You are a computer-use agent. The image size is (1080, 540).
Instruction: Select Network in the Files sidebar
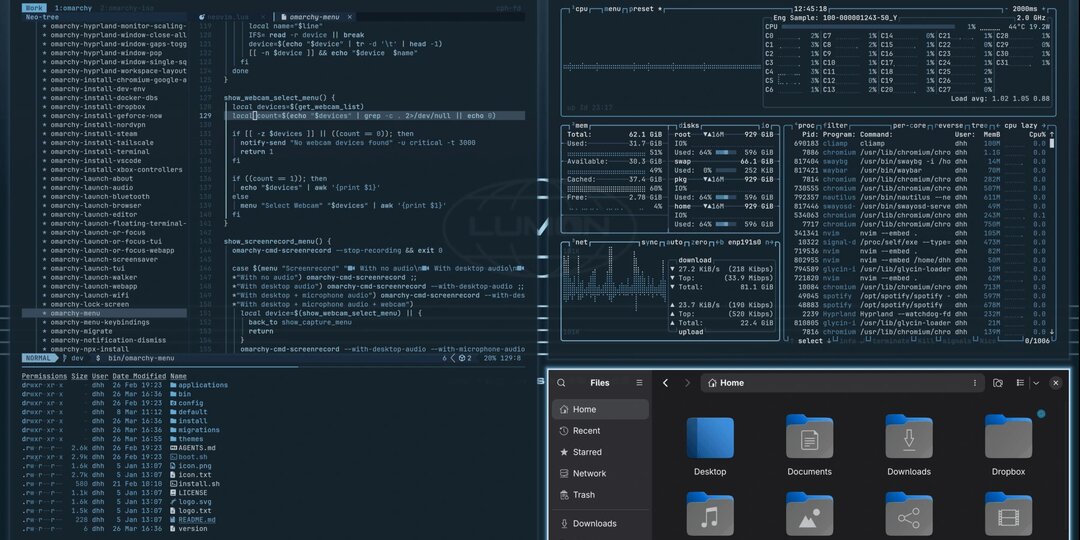(601, 473)
